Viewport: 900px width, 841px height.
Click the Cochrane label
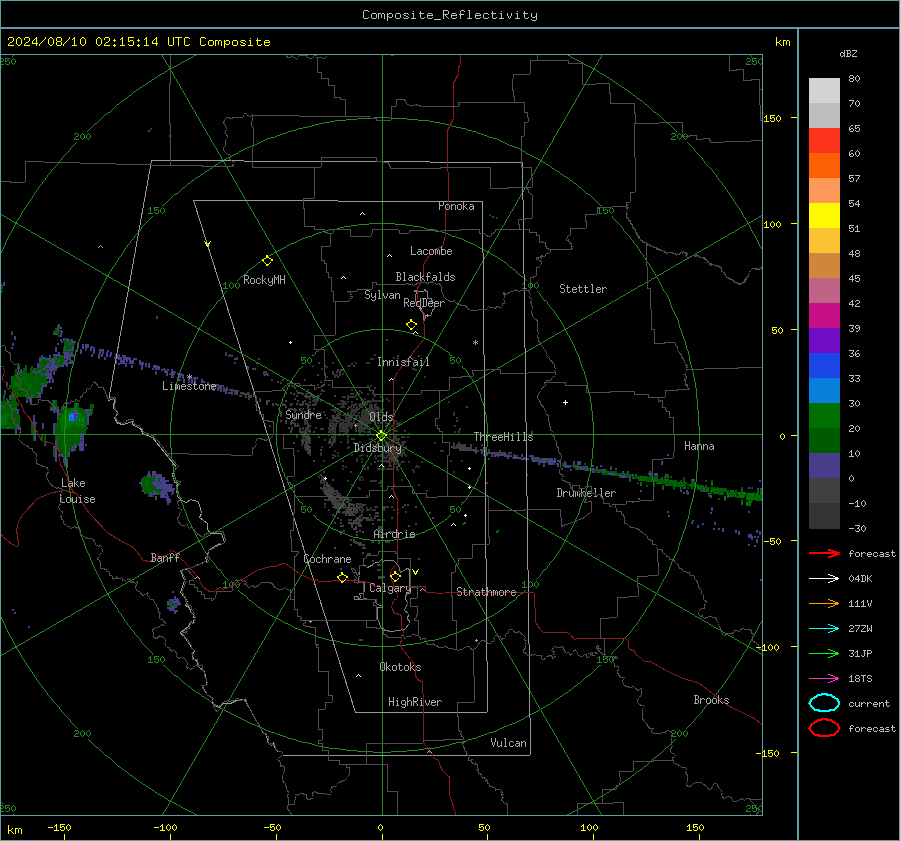327,559
